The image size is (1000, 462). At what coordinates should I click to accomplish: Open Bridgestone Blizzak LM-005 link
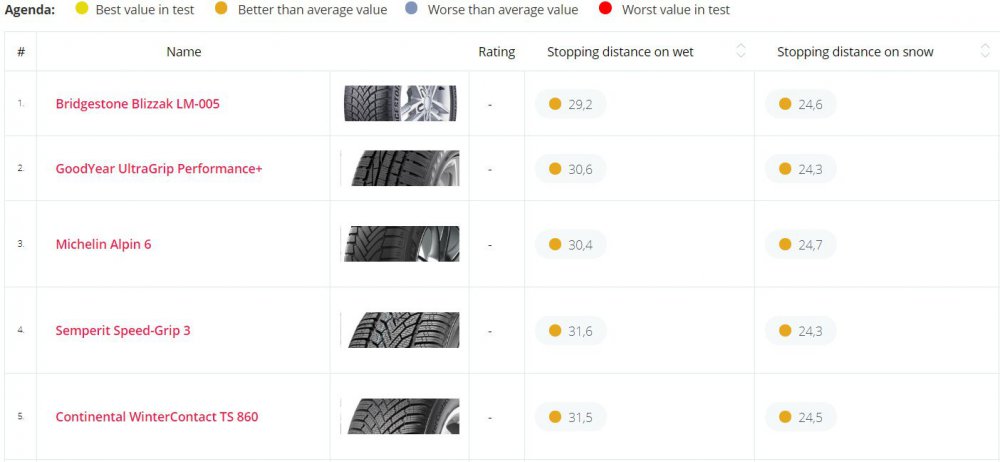137,104
